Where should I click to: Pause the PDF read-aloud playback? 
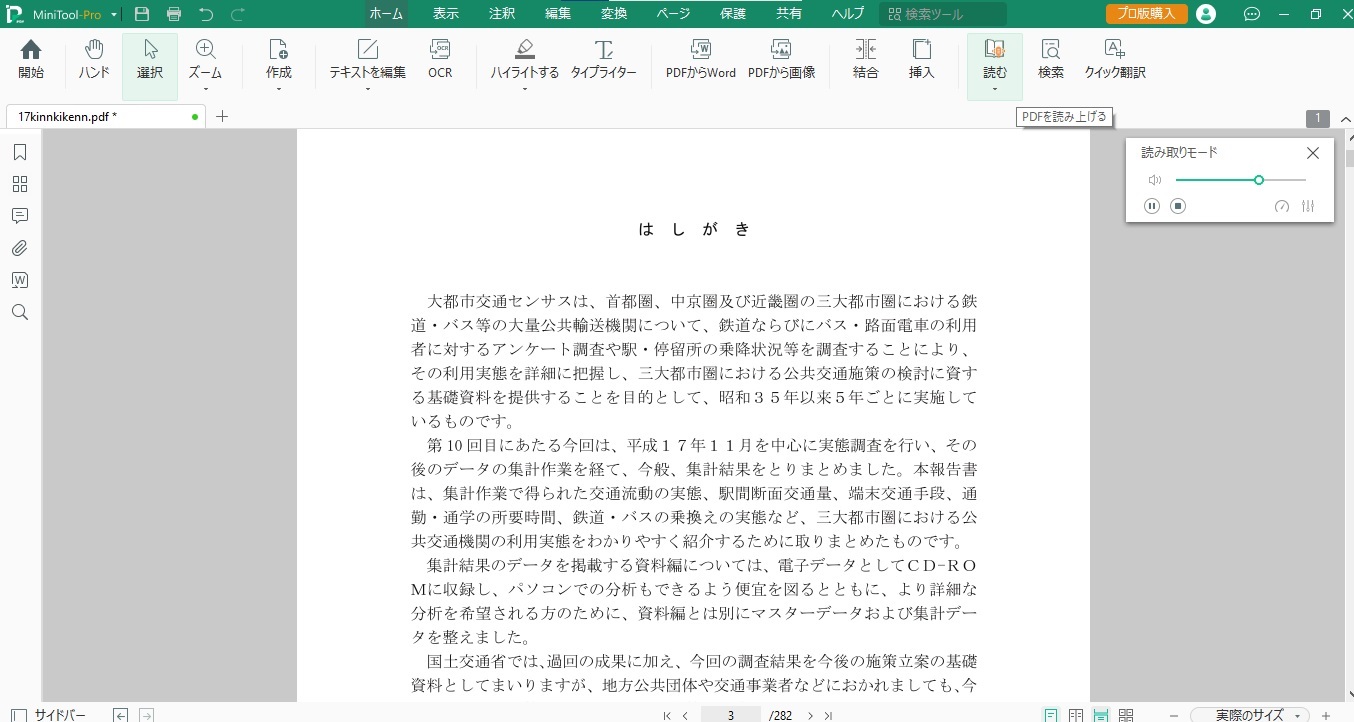click(x=1152, y=206)
